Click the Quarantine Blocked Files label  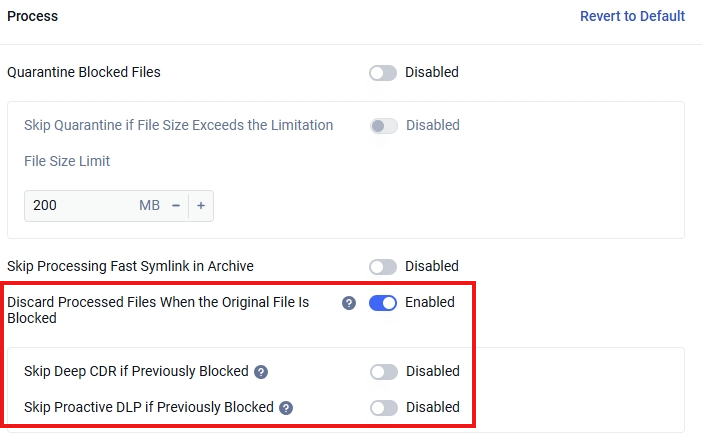pos(84,72)
